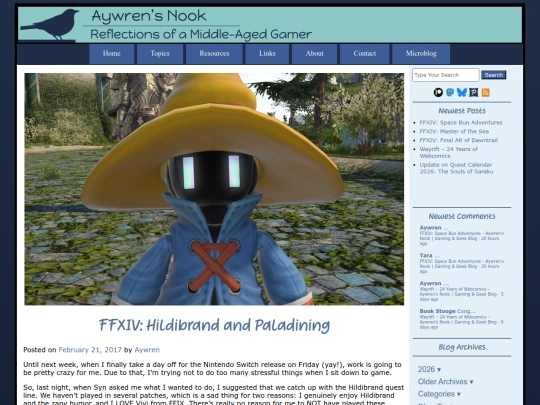The width and height of the screenshot is (540, 405).
Task: Click the February 21, 2017 date link
Action: click(90, 350)
